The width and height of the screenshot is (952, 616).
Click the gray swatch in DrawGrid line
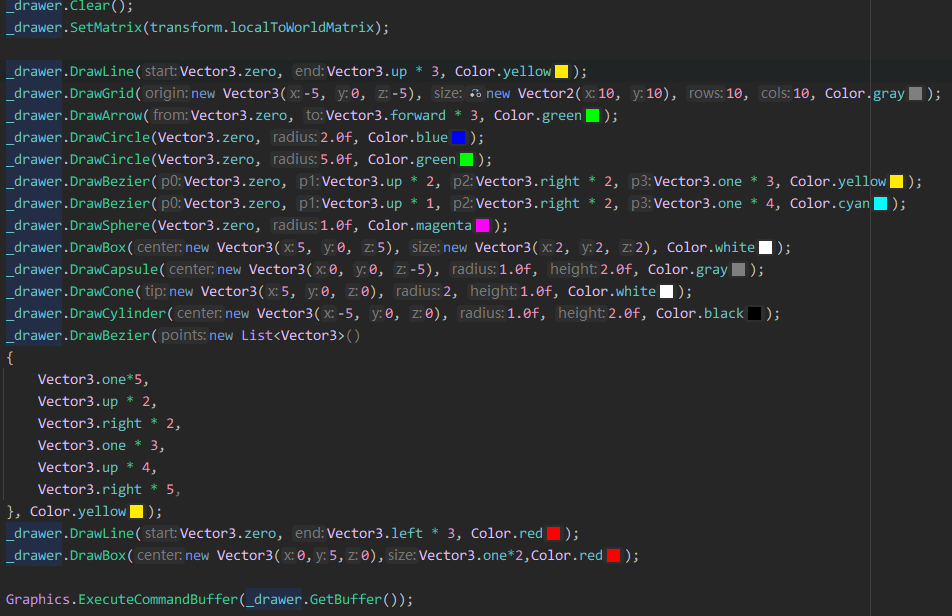[915, 94]
